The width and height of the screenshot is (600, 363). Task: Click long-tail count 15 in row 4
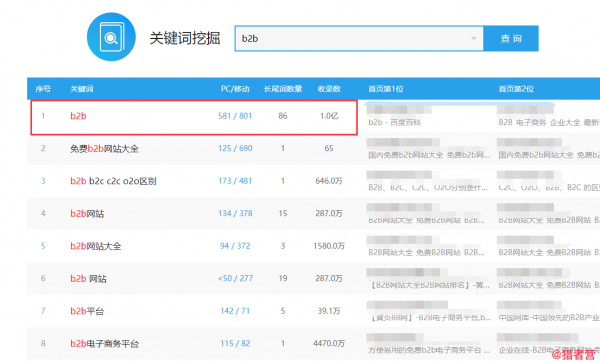coord(283,213)
